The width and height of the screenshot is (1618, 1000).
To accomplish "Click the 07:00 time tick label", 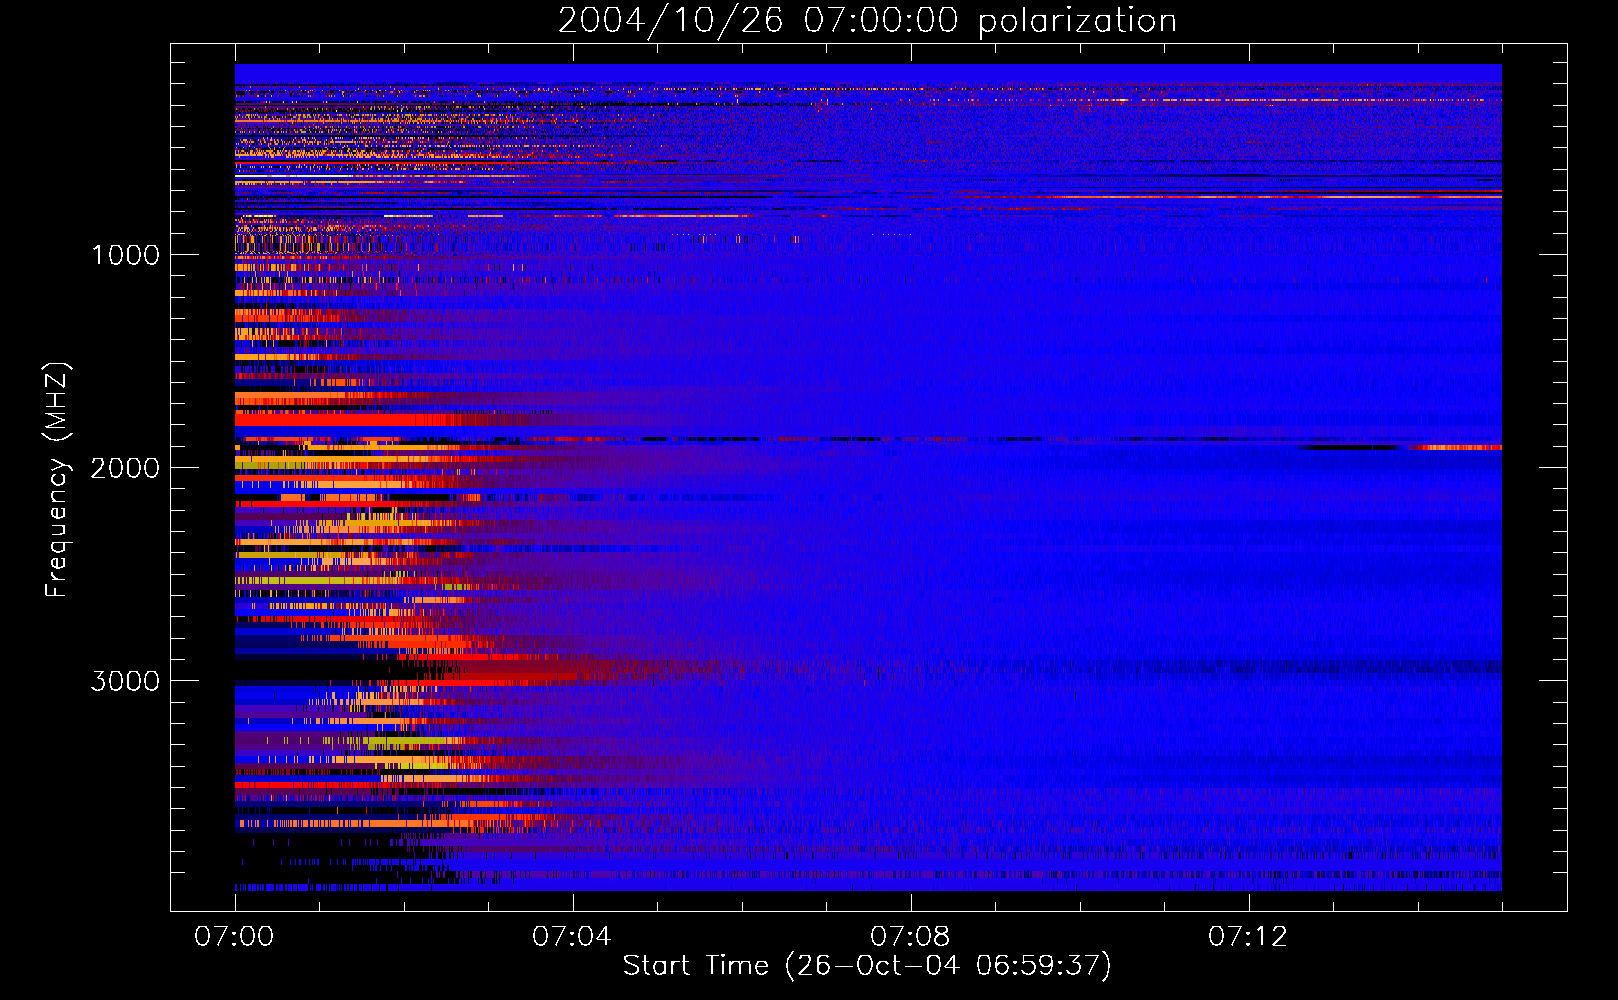I will (x=234, y=937).
